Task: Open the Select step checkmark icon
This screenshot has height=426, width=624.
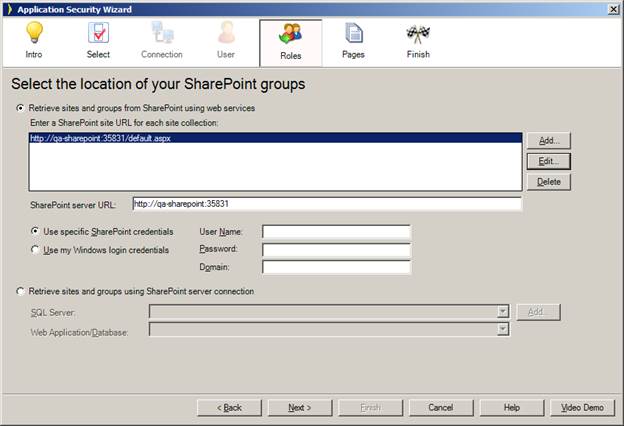Action: [x=98, y=32]
